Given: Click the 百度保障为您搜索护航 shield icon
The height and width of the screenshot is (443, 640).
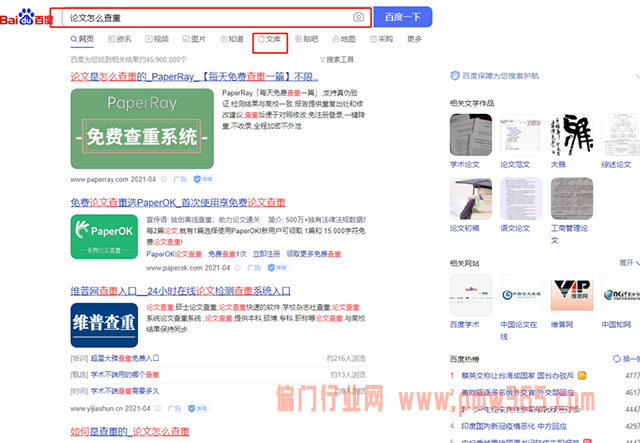Looking at the screenshot, I should pos(455,76).
